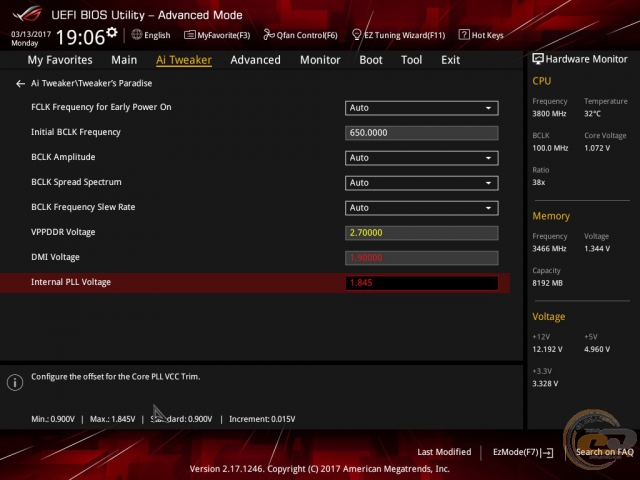Click the Hot Keys question mark icon
The height and width of the screenshot is (480, 640).
(464, 35)
